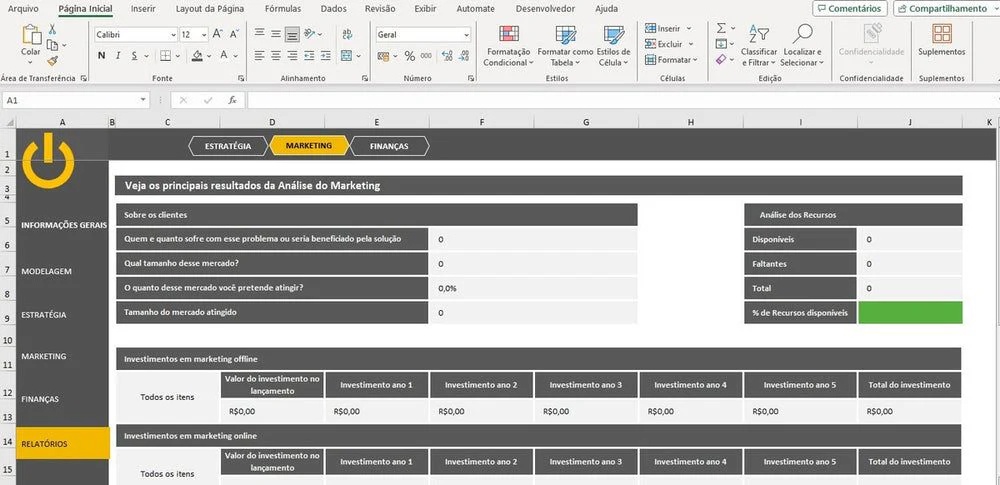Apply the font color A
The image size is (1000, 485).
pyautogui.click(x=224, y=56)
